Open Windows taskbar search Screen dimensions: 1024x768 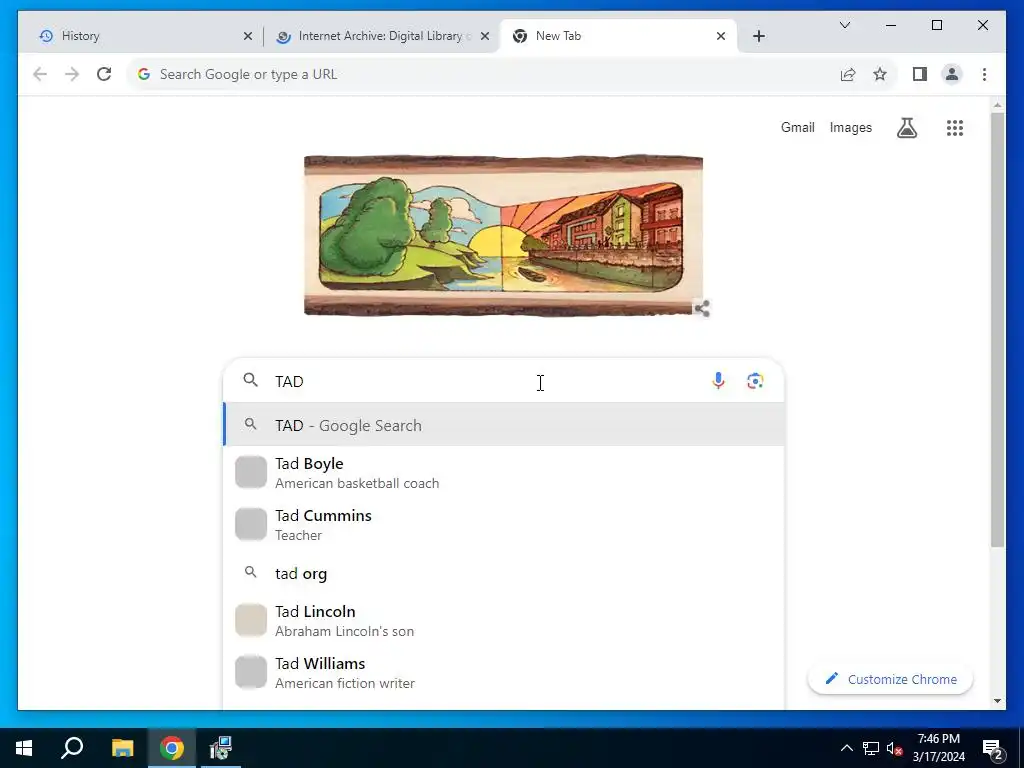pos(72,748)
